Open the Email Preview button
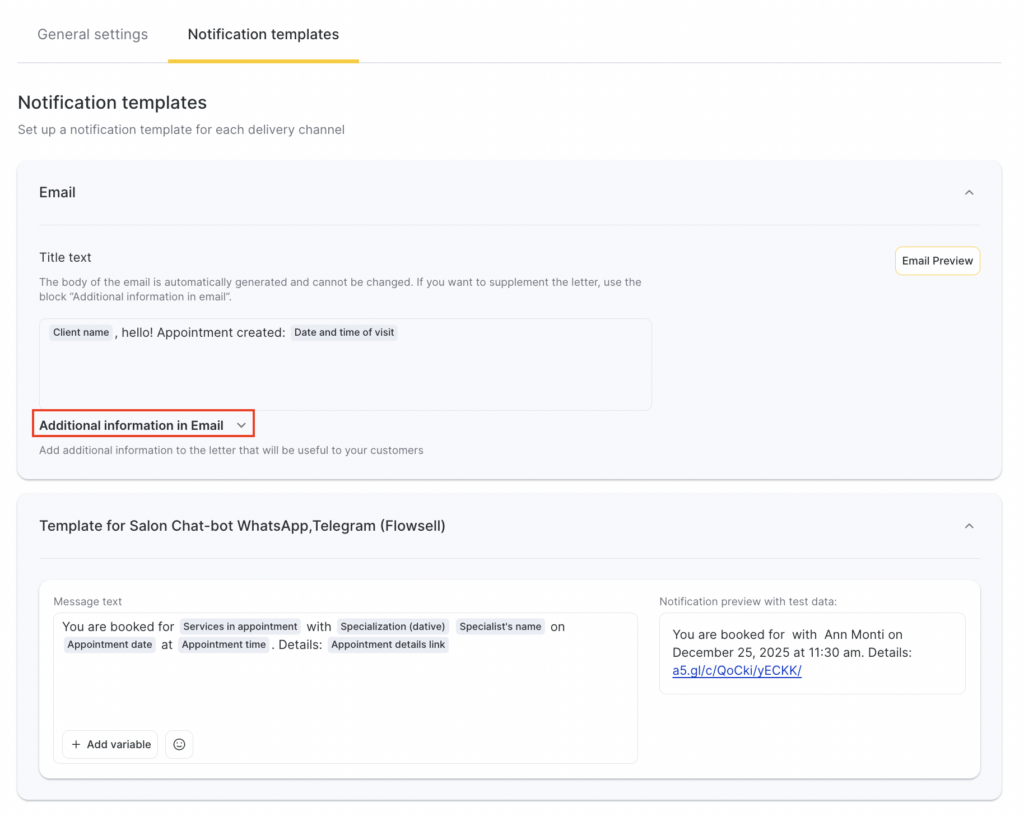Viewport: 1024px width, 816px height. tap(936, 261)
